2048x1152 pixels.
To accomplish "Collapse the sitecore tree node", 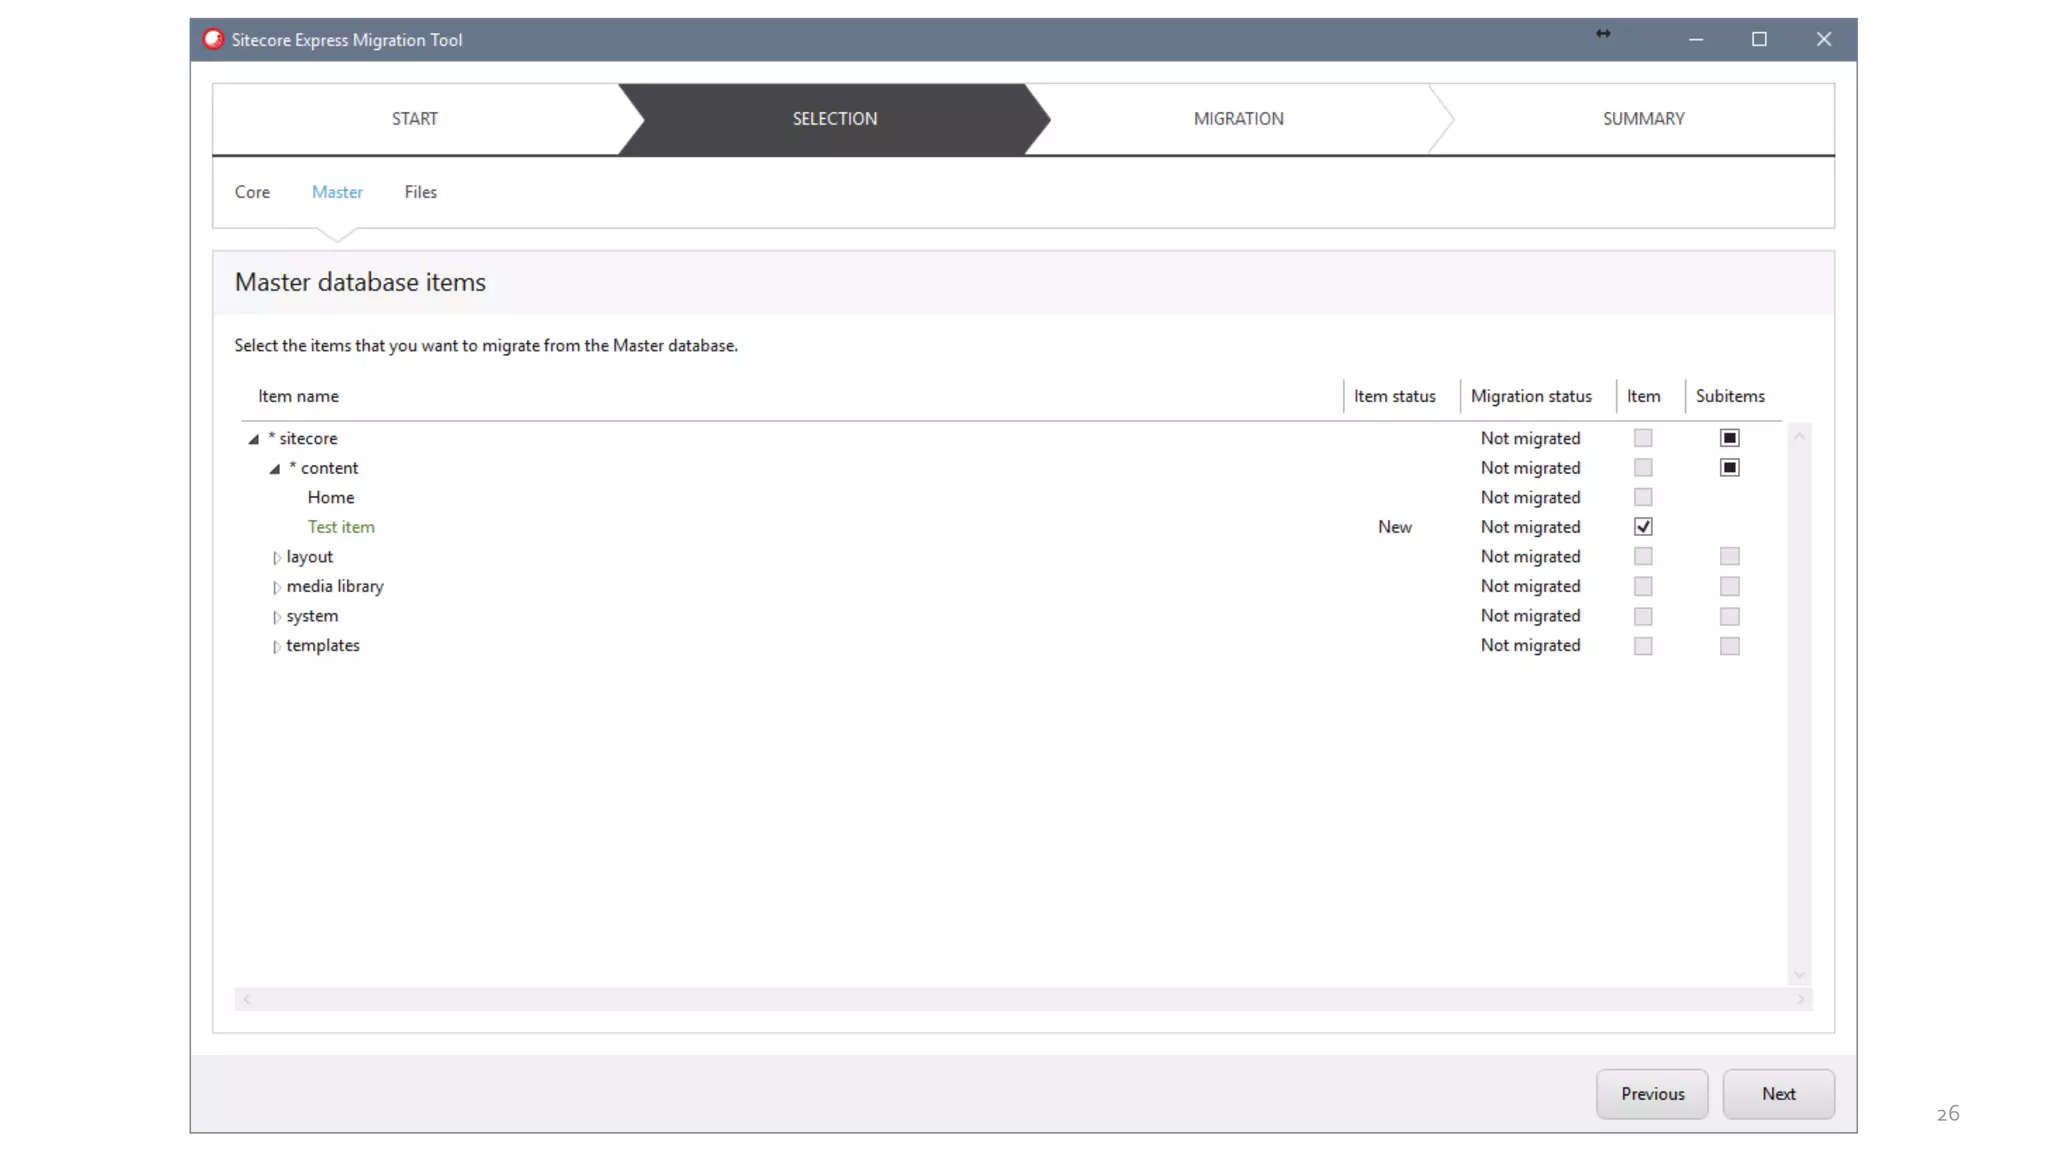I will tap(254, 439).
